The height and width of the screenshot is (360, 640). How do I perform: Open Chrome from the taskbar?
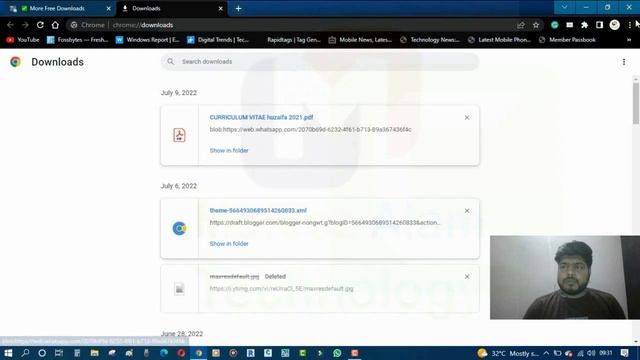click(199, 353)
